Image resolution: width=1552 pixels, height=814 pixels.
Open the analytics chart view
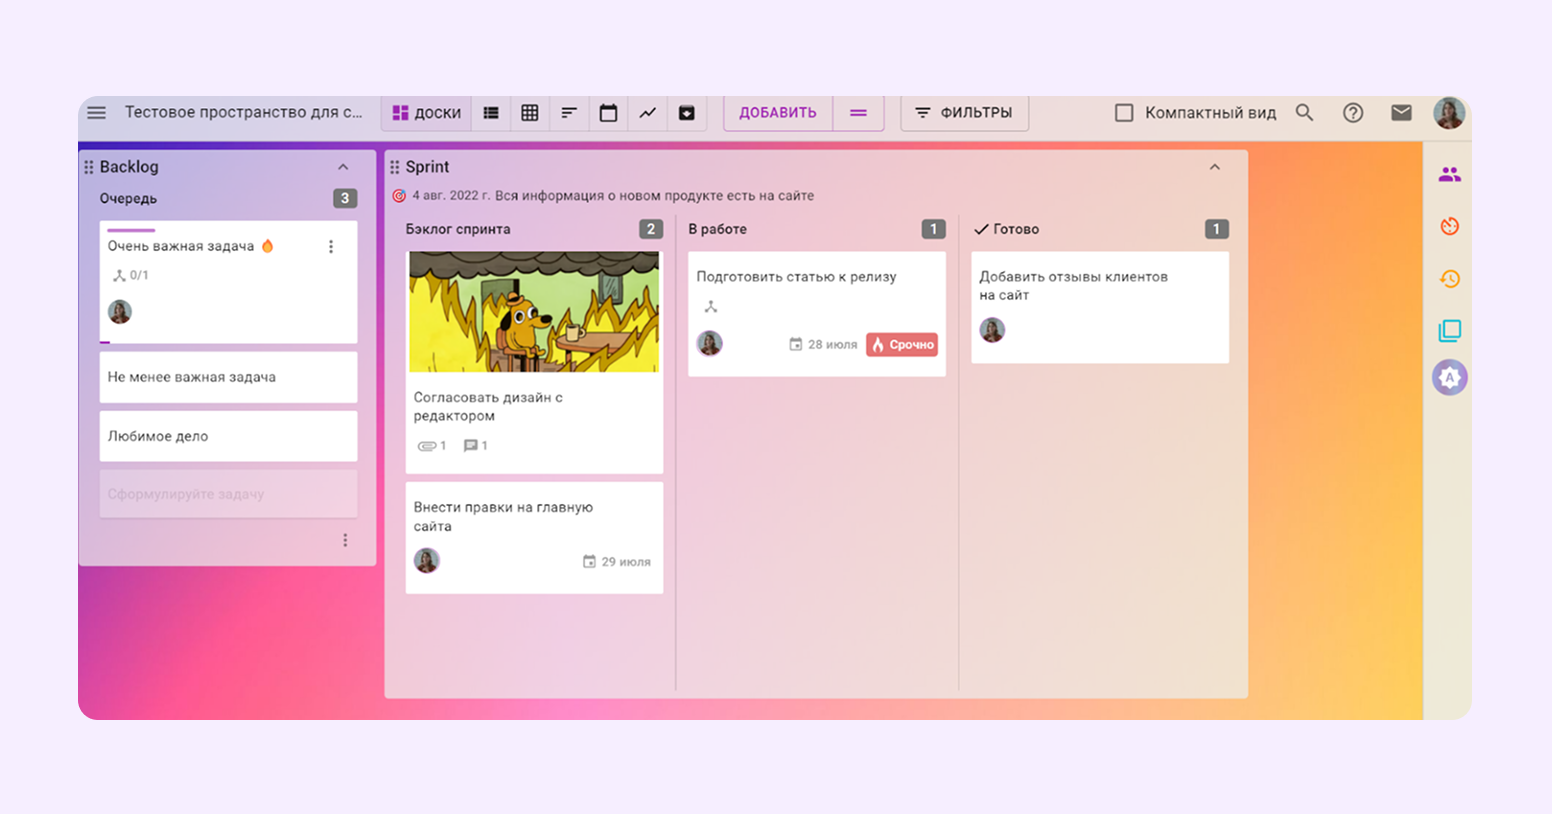coord(648,113)
